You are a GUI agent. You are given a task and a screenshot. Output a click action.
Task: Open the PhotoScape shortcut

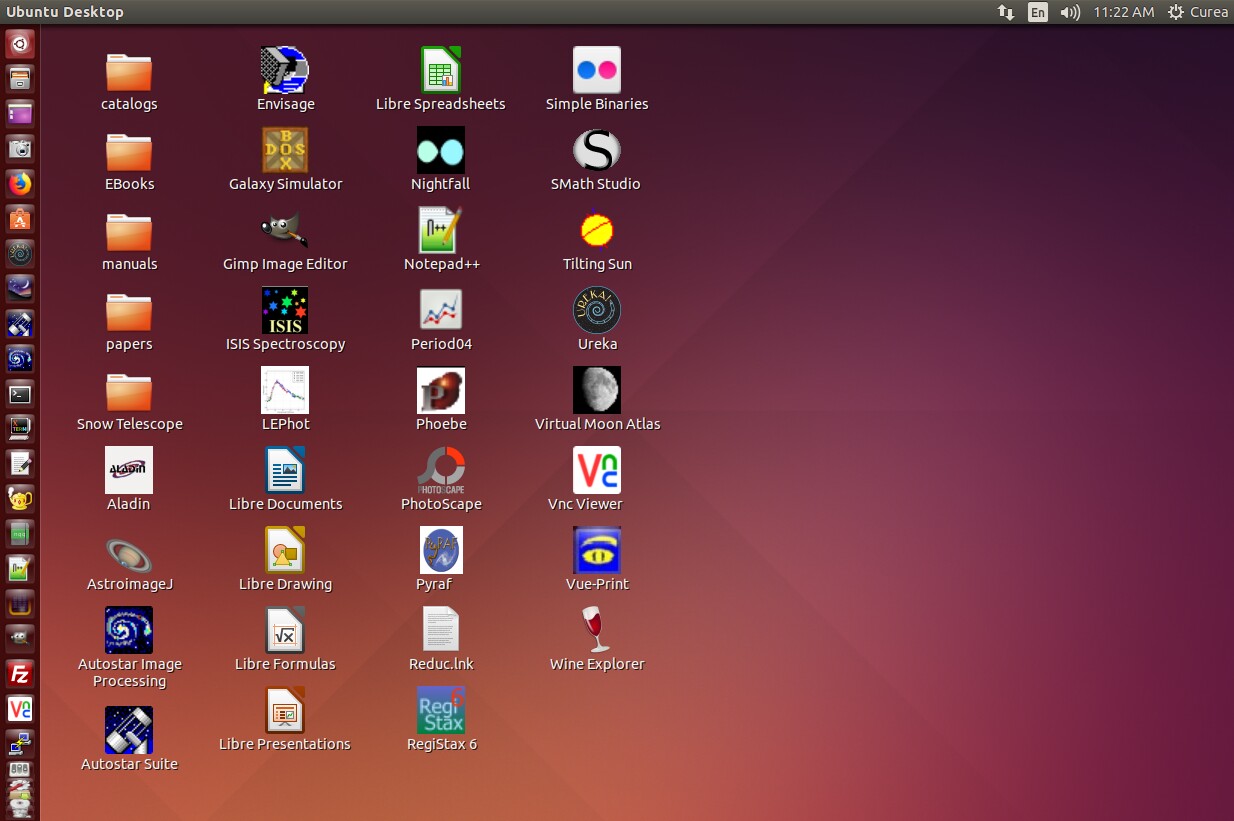(x=441, y=470)
